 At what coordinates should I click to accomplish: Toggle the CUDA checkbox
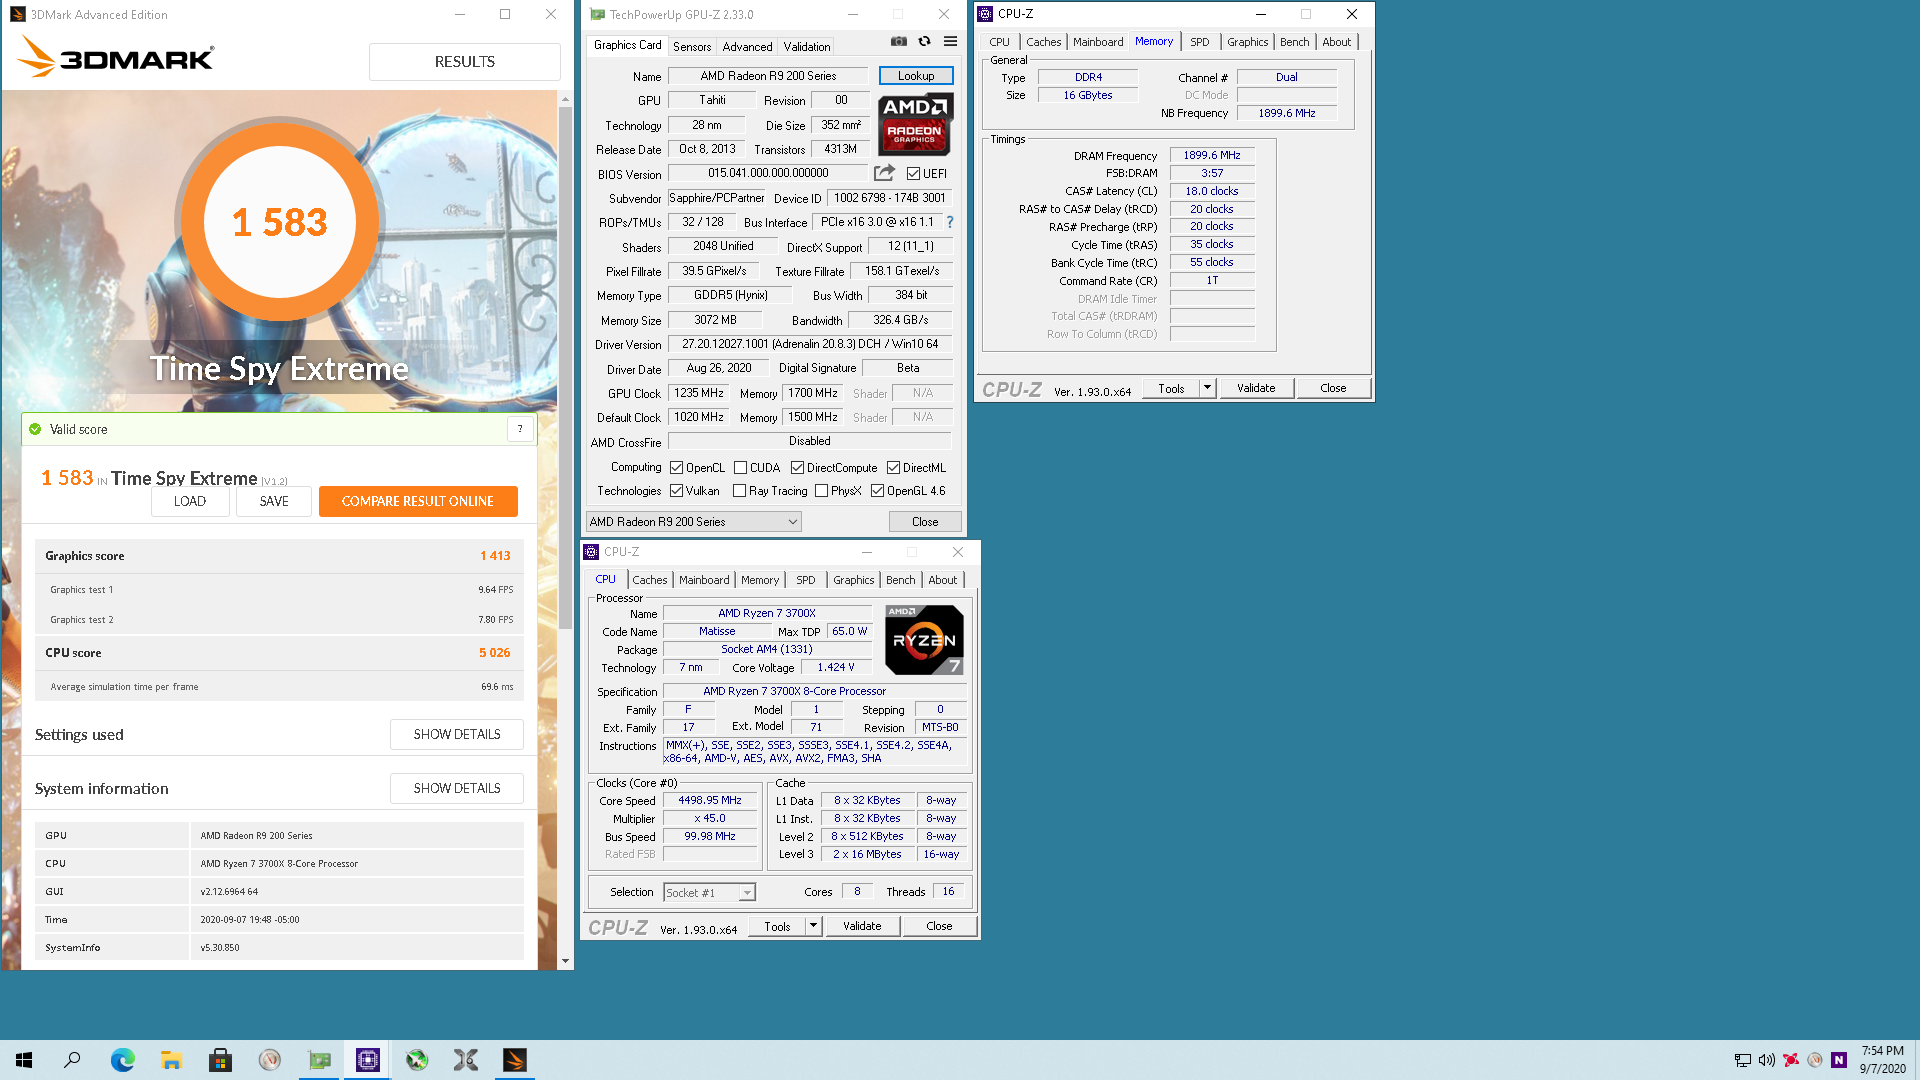[x=740, y=467]
